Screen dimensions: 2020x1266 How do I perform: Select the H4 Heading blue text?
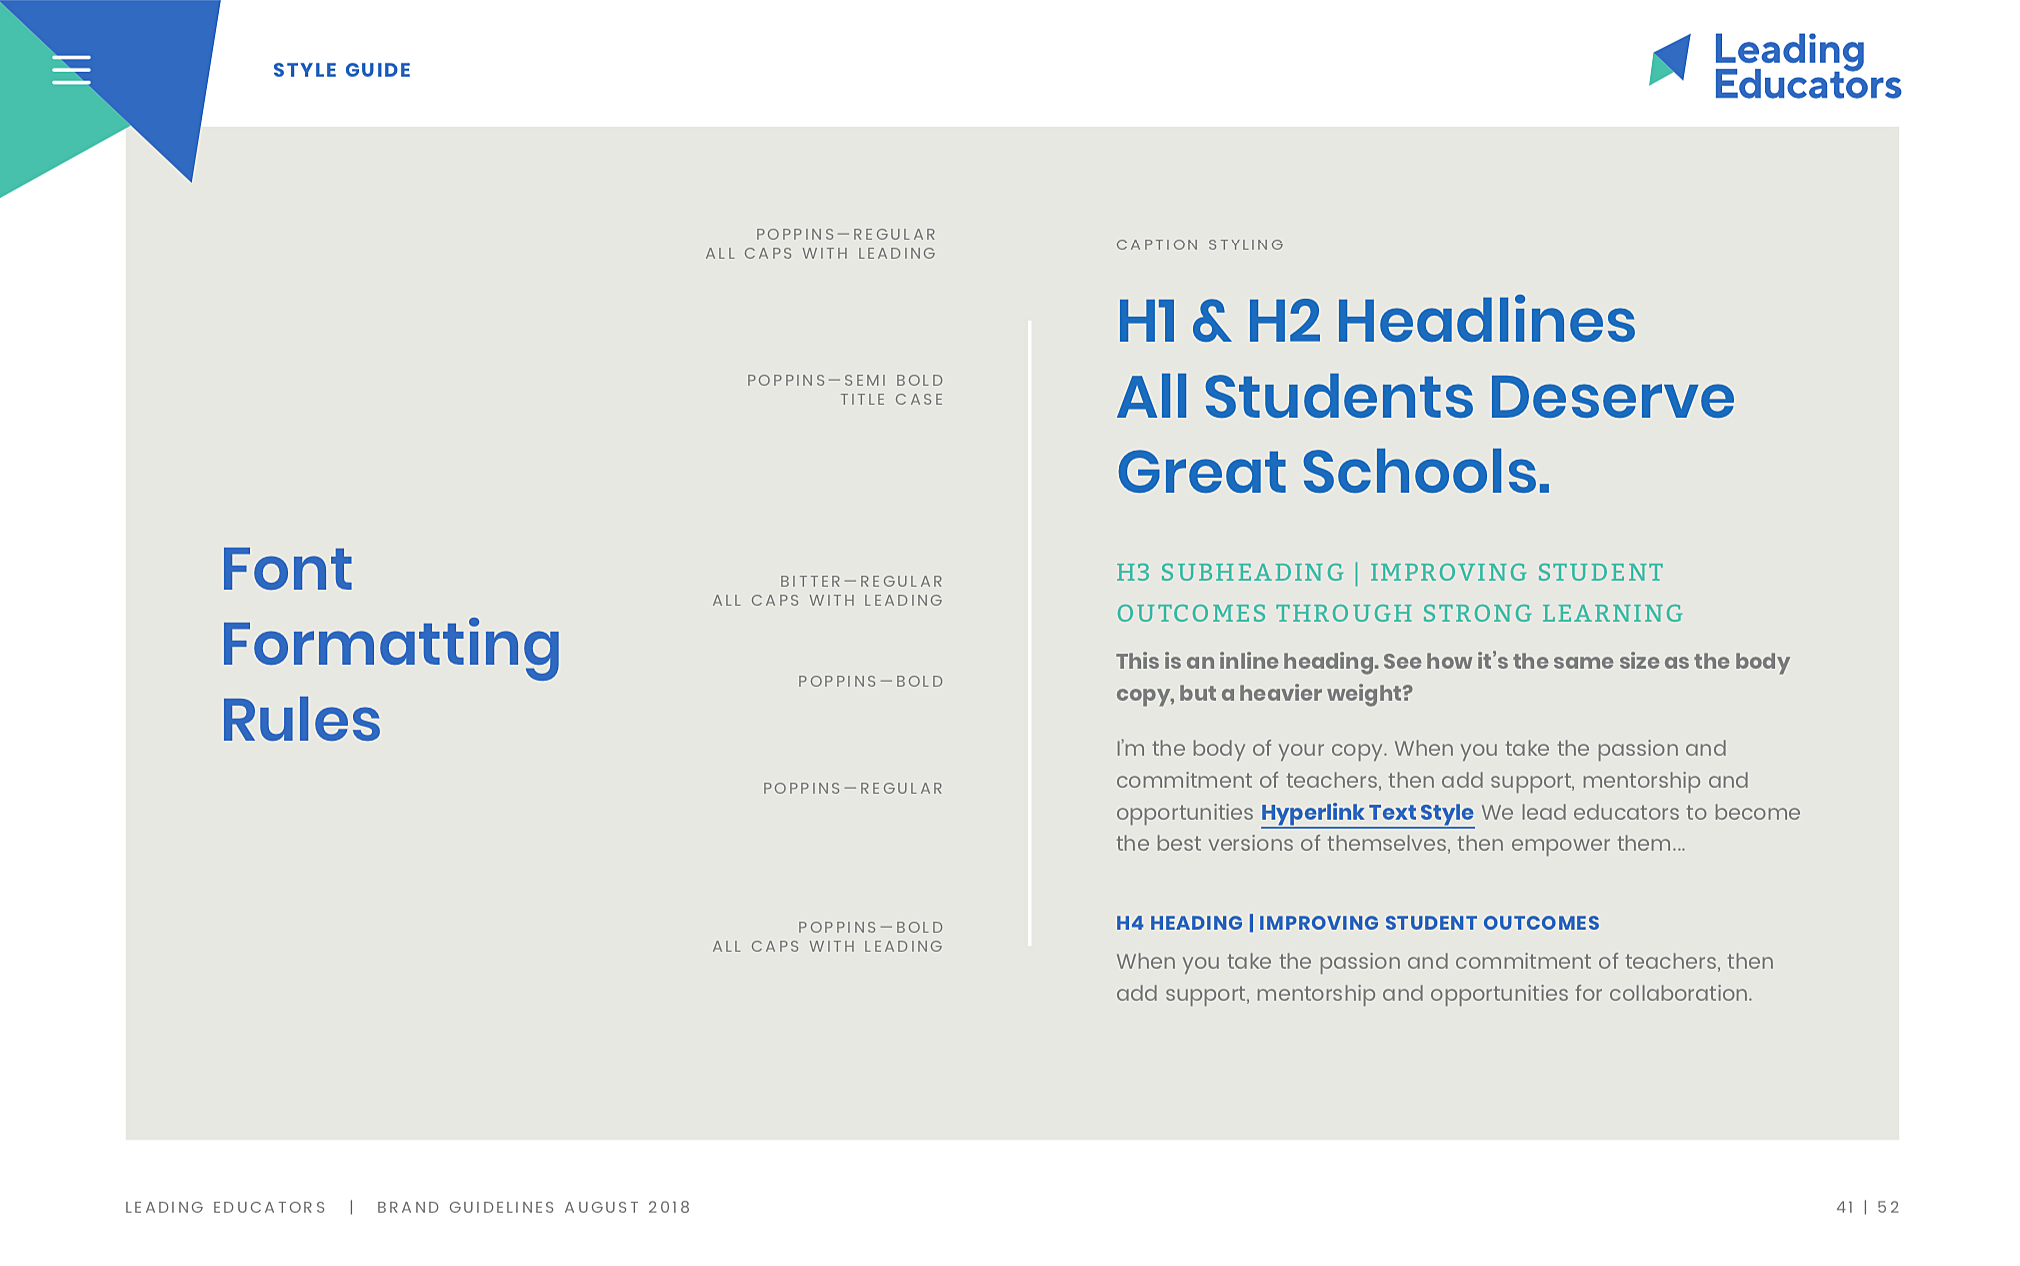click(x=1357, y=923)
